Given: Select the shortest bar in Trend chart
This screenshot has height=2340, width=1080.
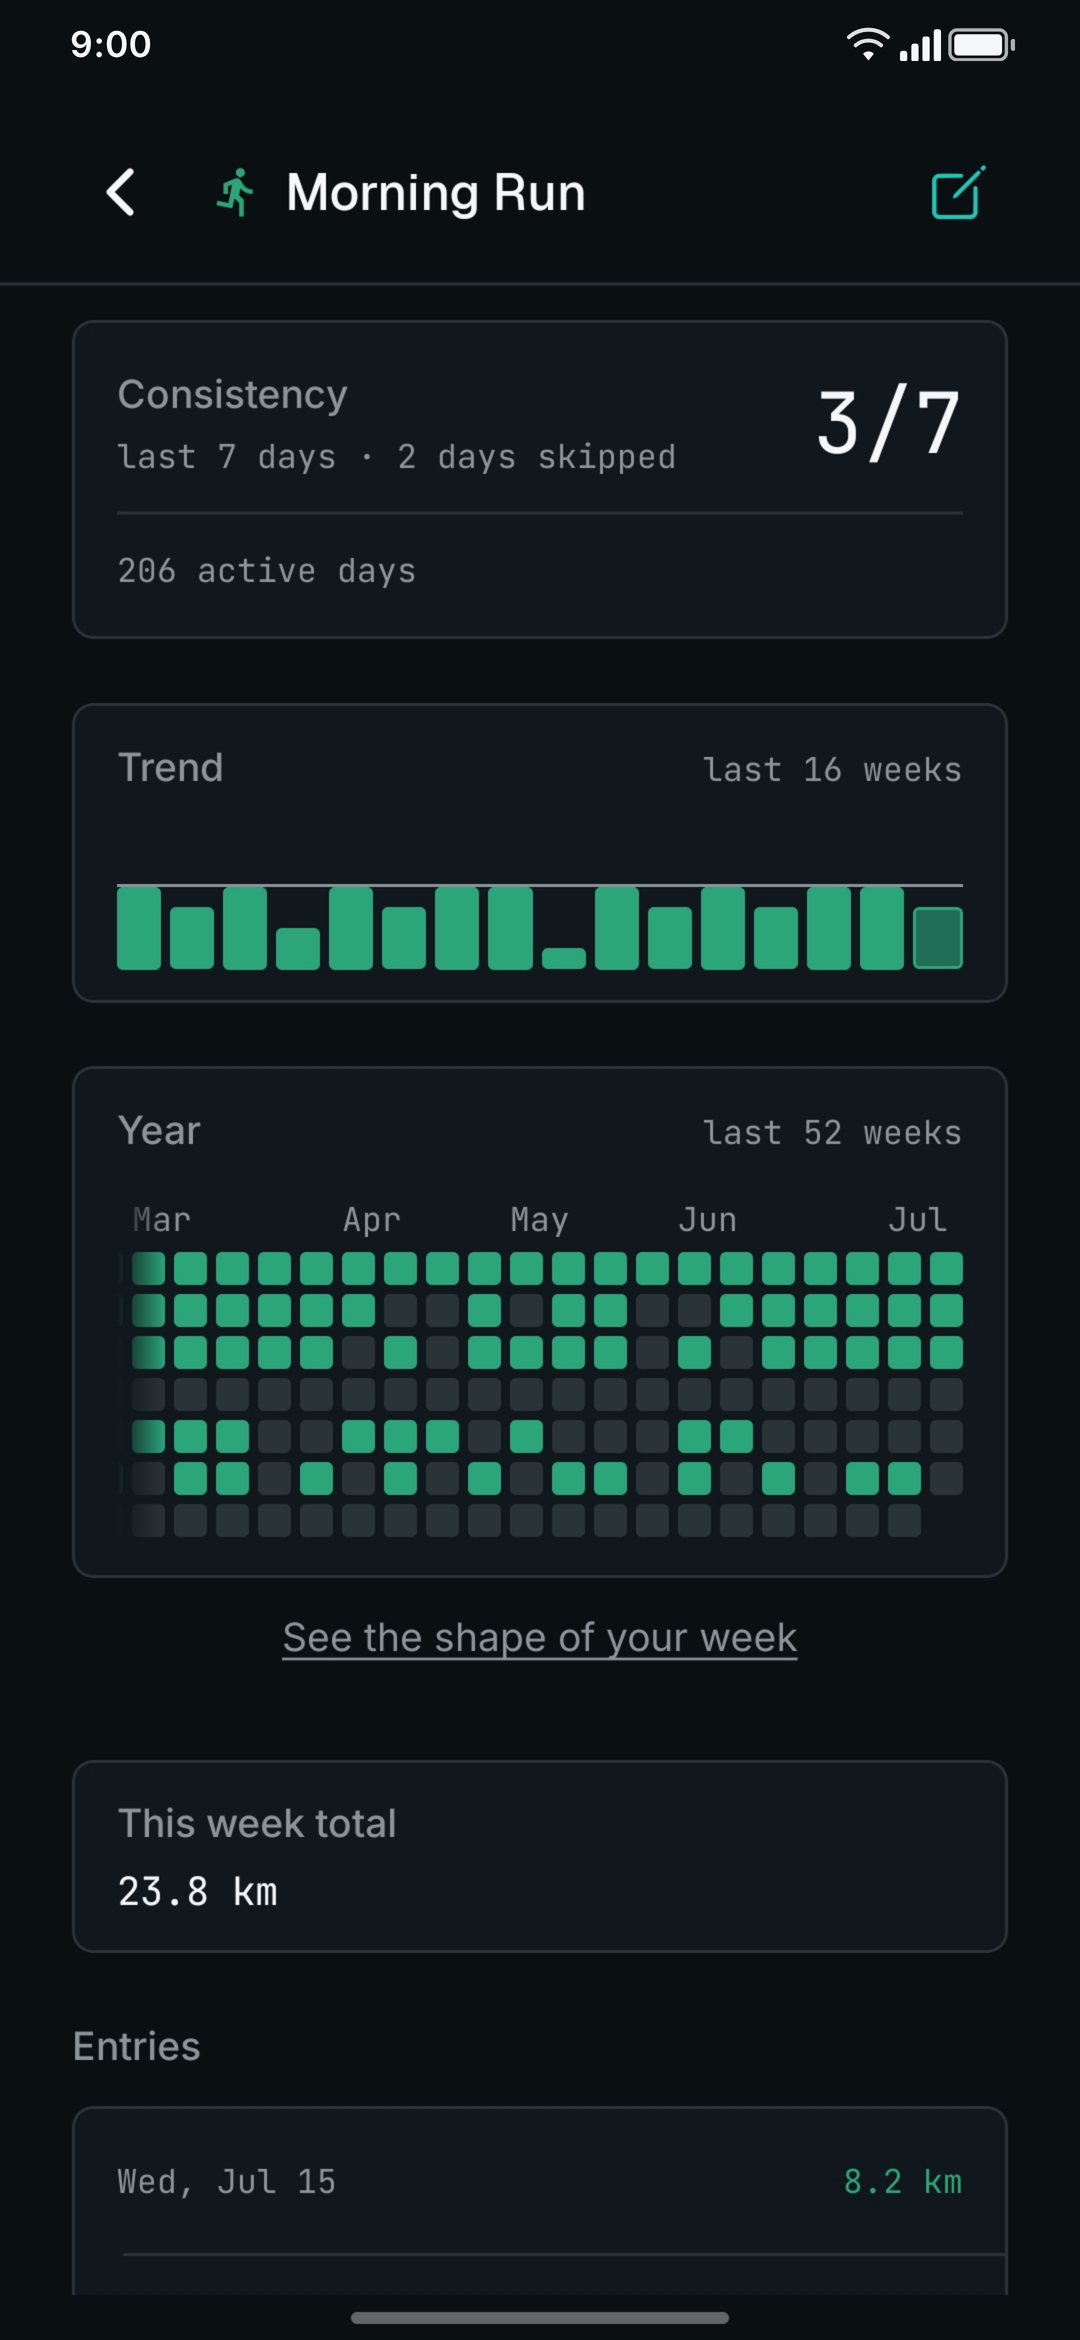Looking at the screenshot, I should pos(564,958).
